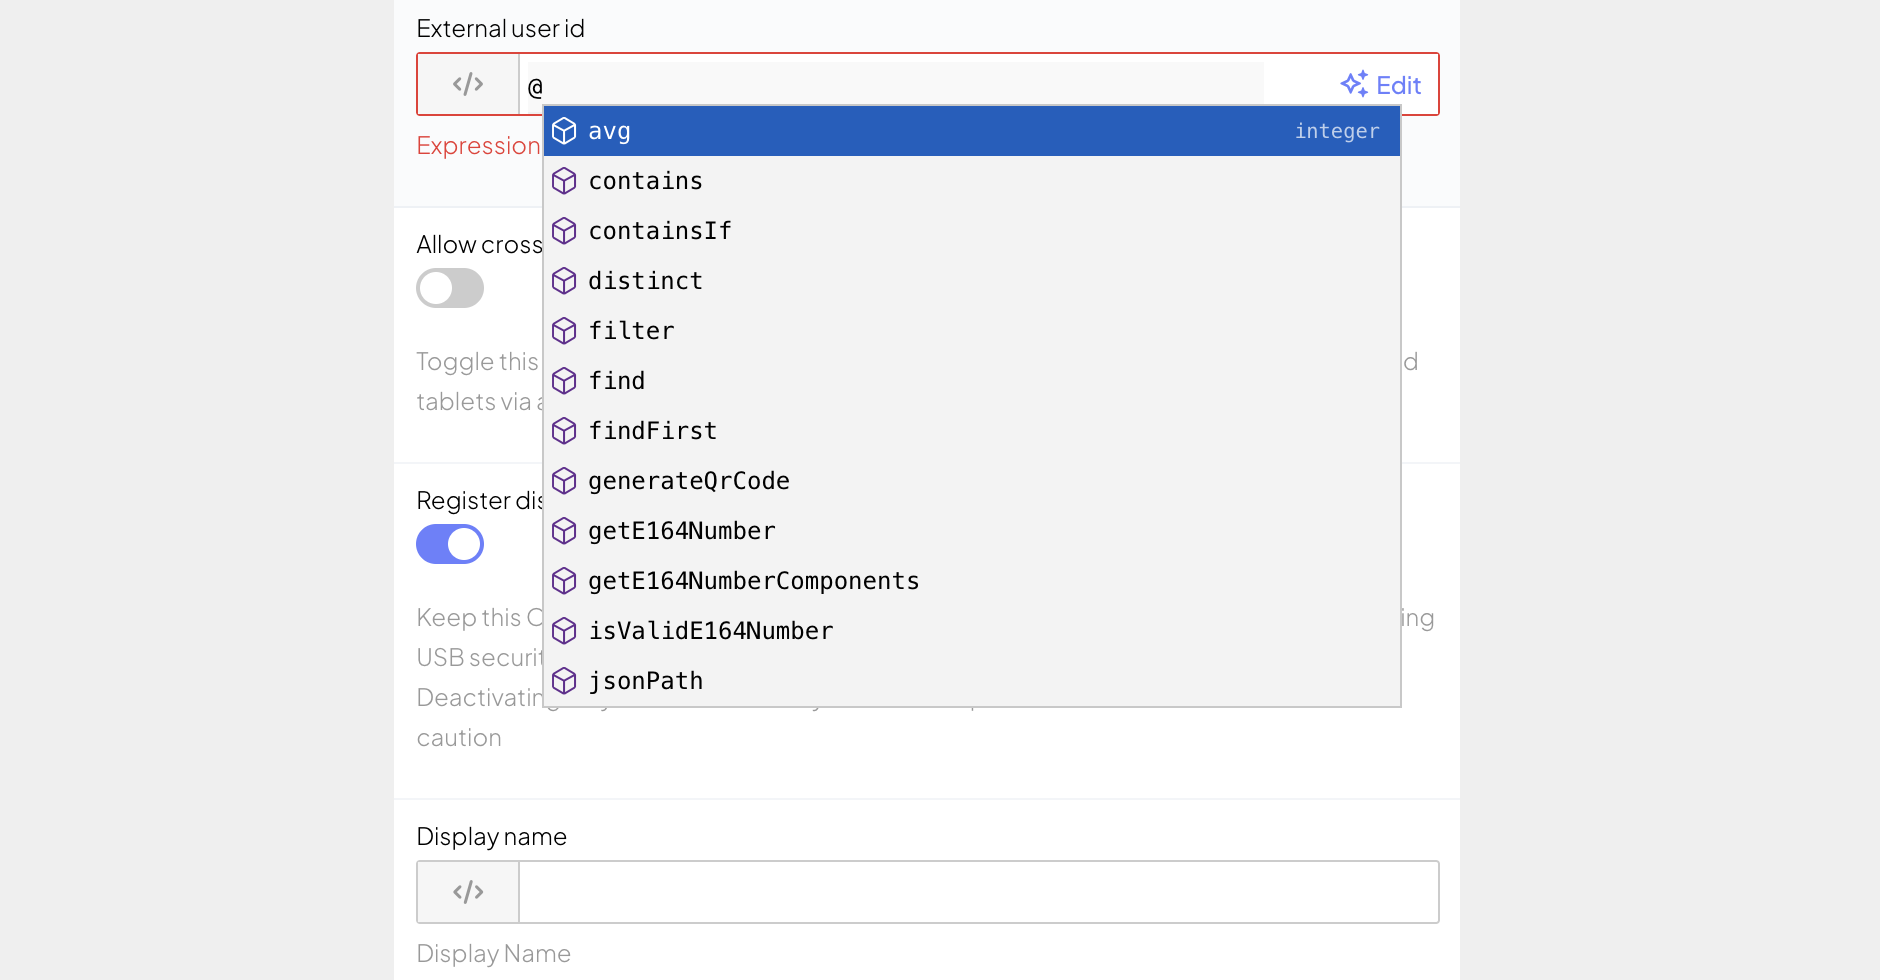Select the isValidE164Number function
Image resolution: width=1880 pixels, height=980 pixels.
tap(711, 631)
